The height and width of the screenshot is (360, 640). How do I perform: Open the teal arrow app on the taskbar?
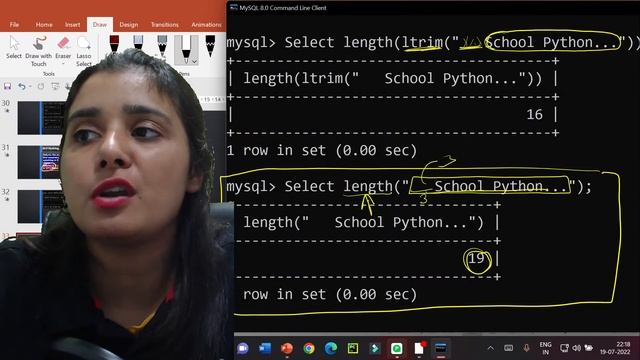coord(375,348)
